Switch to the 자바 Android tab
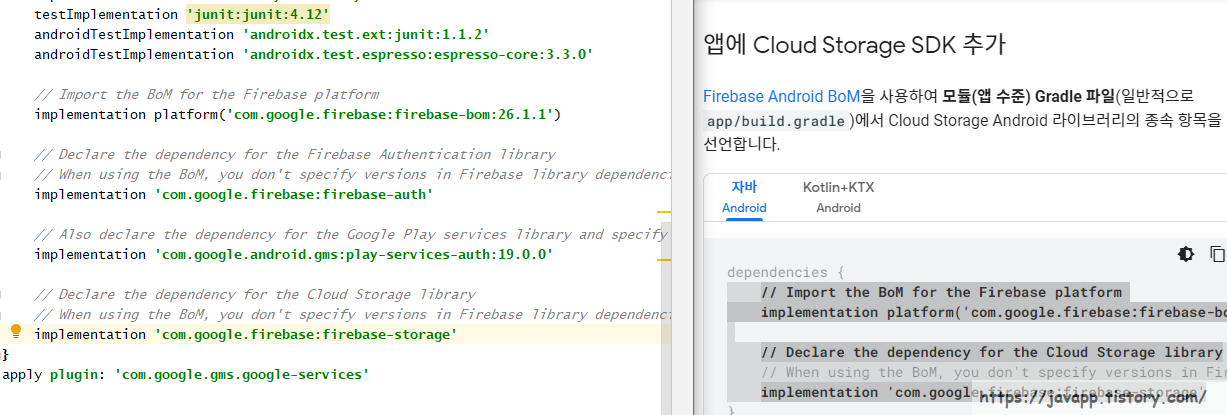 point(744,197)
